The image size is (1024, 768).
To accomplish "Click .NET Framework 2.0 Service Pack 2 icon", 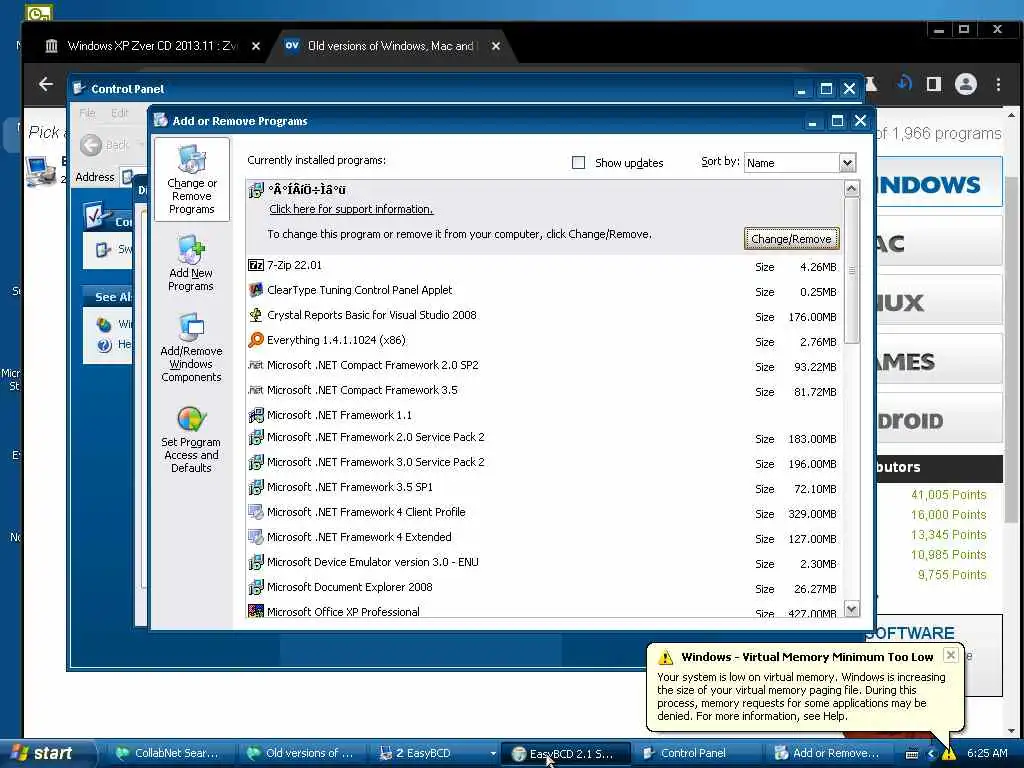I will click(x=256, y=438).
